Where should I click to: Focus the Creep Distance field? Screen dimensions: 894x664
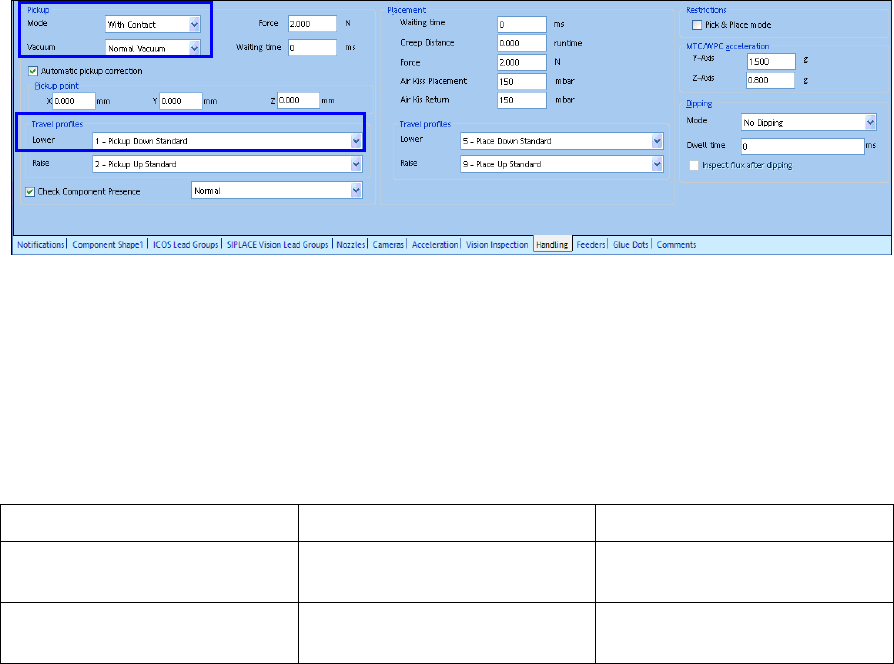pyautogui.click(x=520, y=43)
